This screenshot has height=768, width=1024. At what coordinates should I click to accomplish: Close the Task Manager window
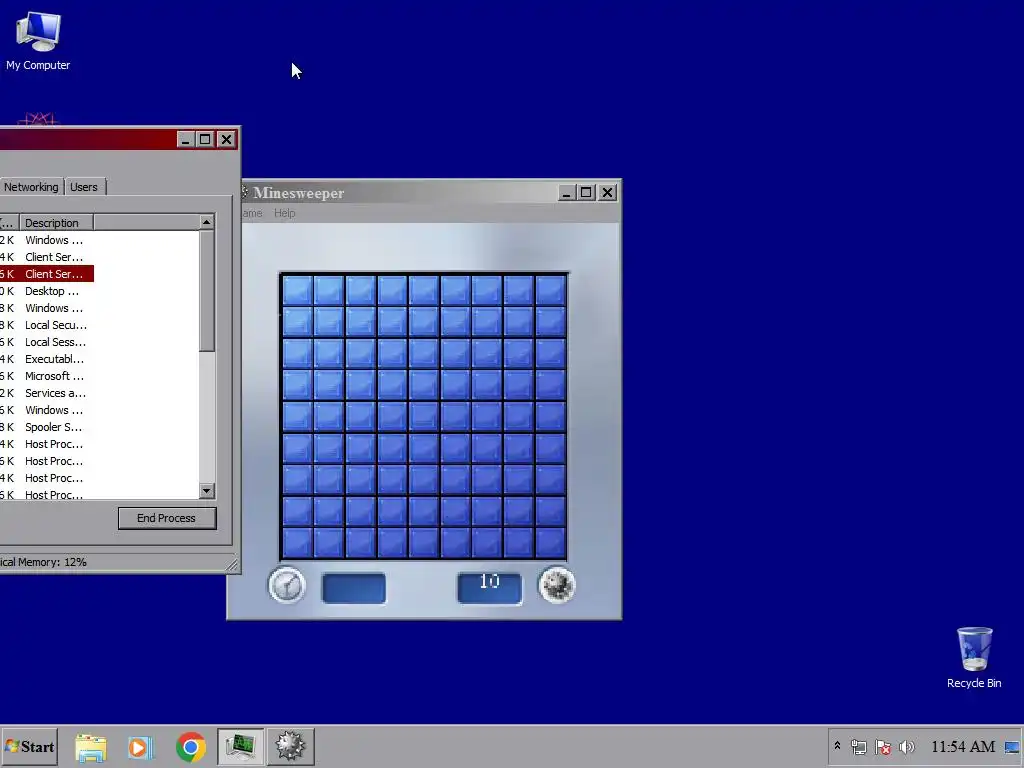[226, 139]
